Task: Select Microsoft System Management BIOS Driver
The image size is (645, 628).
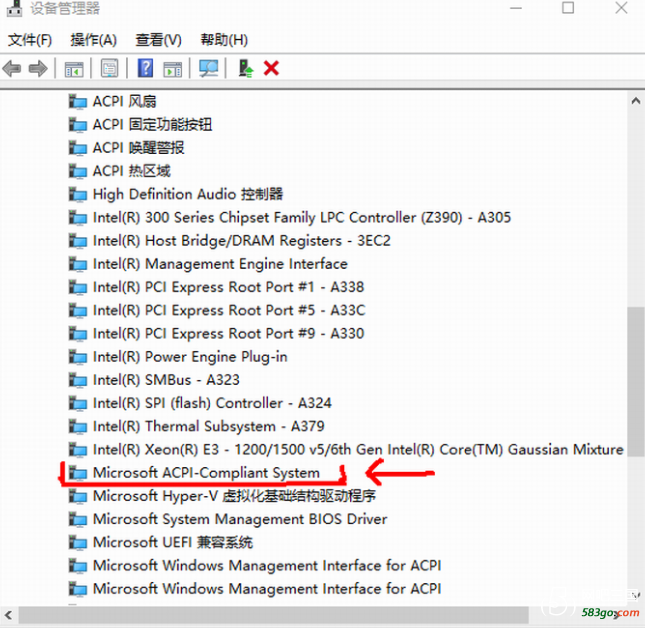Action: click(x=240, y=519)
